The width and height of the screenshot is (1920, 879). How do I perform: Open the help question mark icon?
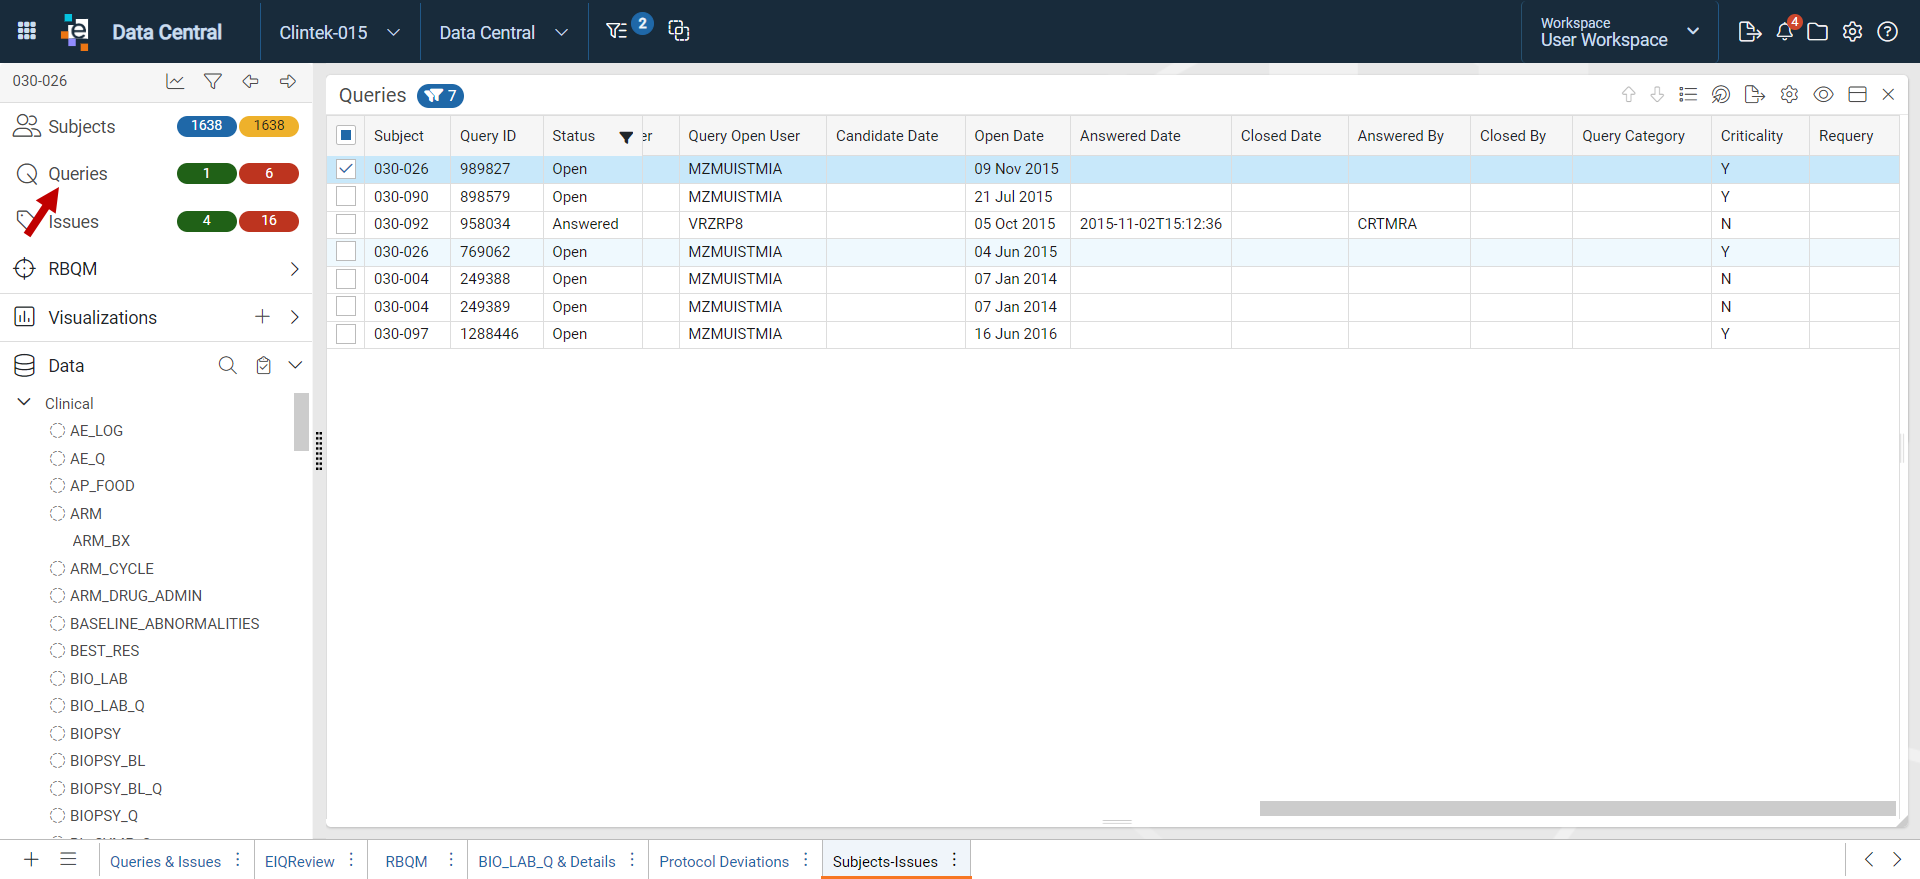tap(1888, 32)
